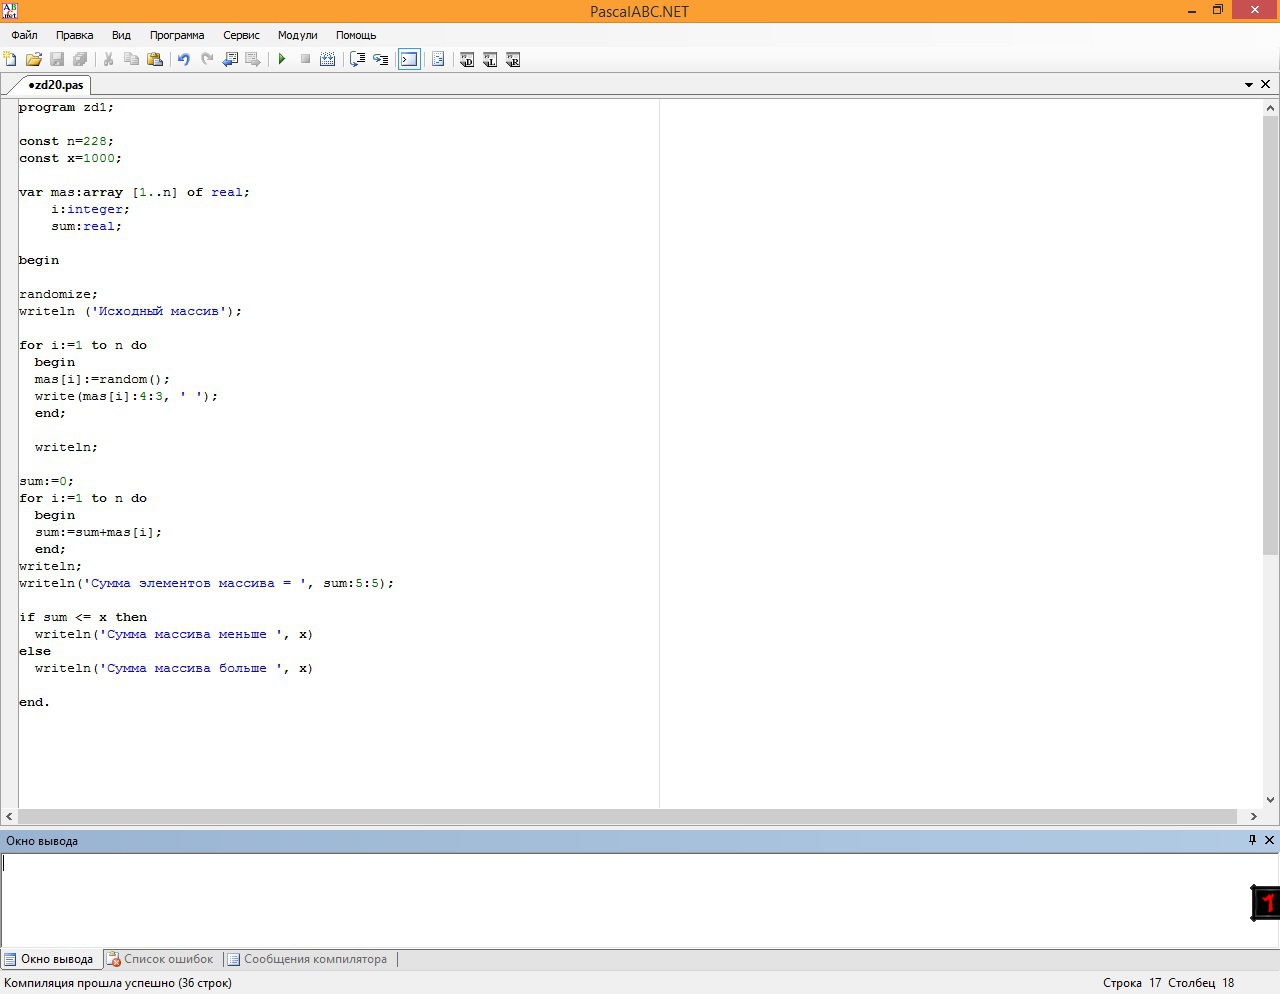Select the zd20.pas editor tab
Image resolution: width=1280 pixels, height=994 pixels.
tap(56, 85)
